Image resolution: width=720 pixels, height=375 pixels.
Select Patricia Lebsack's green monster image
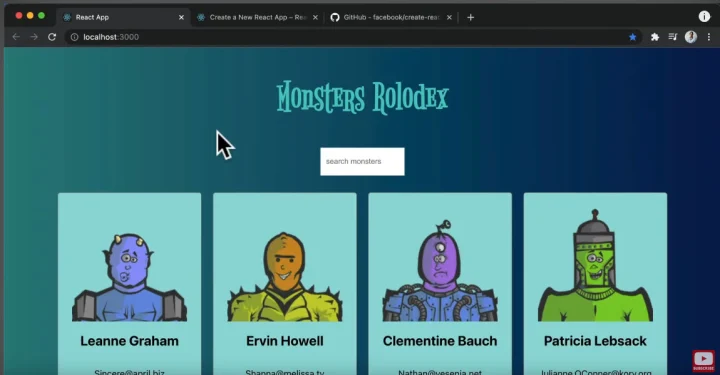(x=595, y=265)
